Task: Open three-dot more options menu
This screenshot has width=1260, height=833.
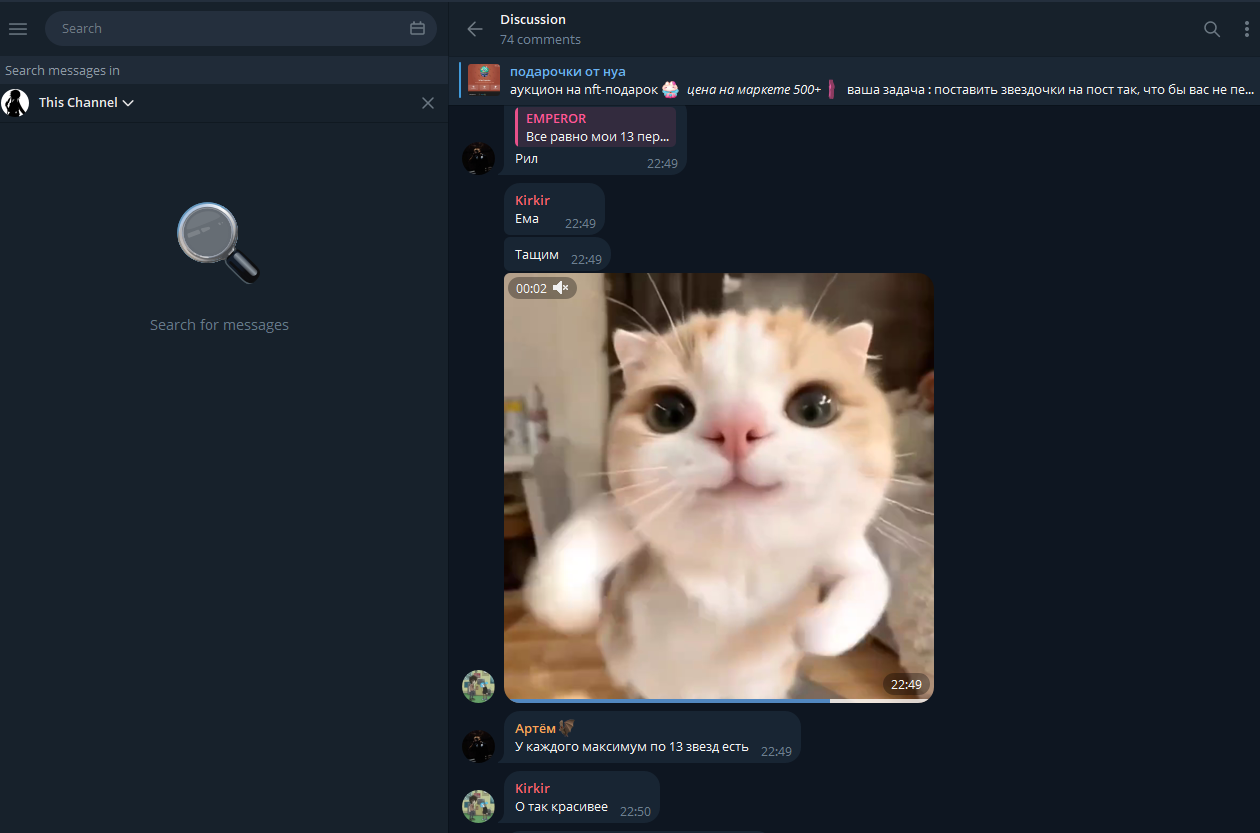Action: [1246, 29]
